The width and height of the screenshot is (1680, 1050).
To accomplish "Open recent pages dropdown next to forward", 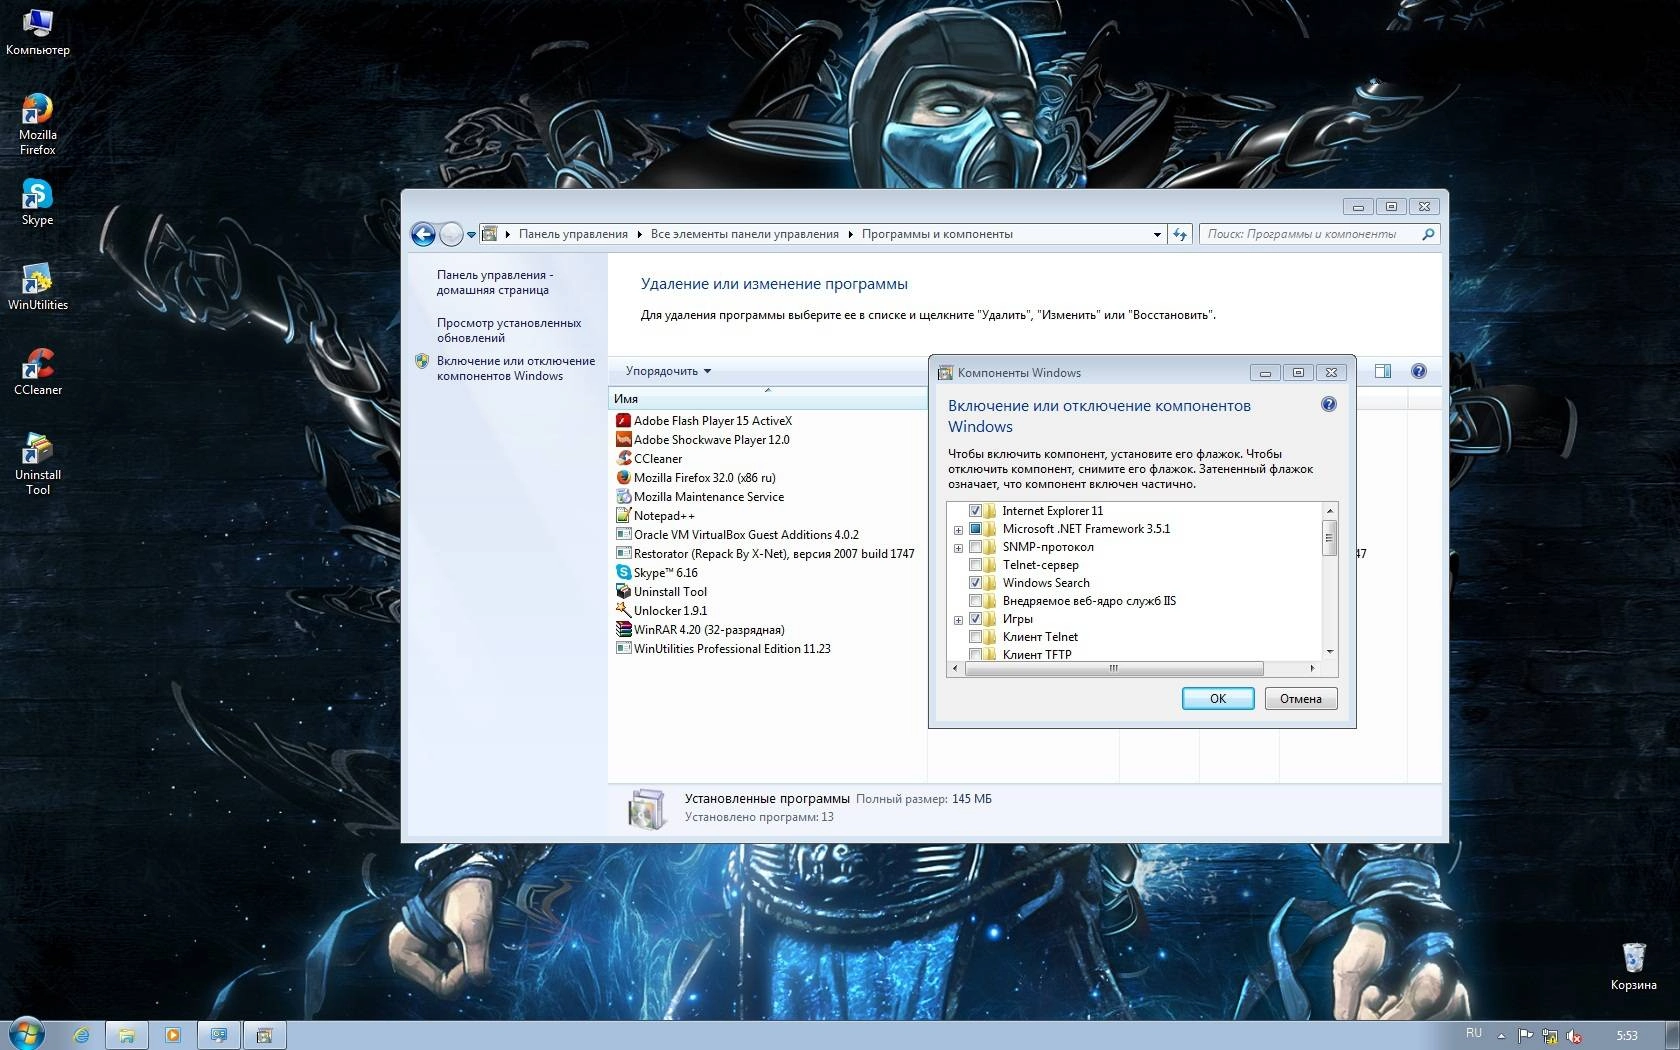I will [x=471, y=235].
